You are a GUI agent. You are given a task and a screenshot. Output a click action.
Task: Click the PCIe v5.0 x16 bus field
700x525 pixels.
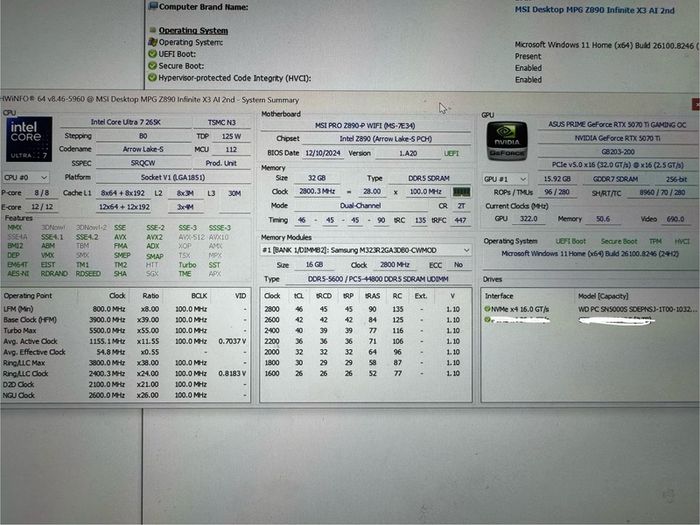coord(617,165)
